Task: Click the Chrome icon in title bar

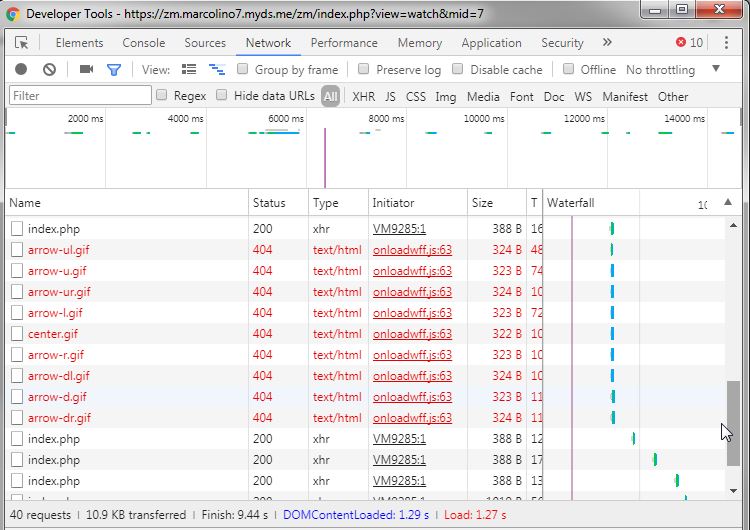Action: click(x=13, y=14)
